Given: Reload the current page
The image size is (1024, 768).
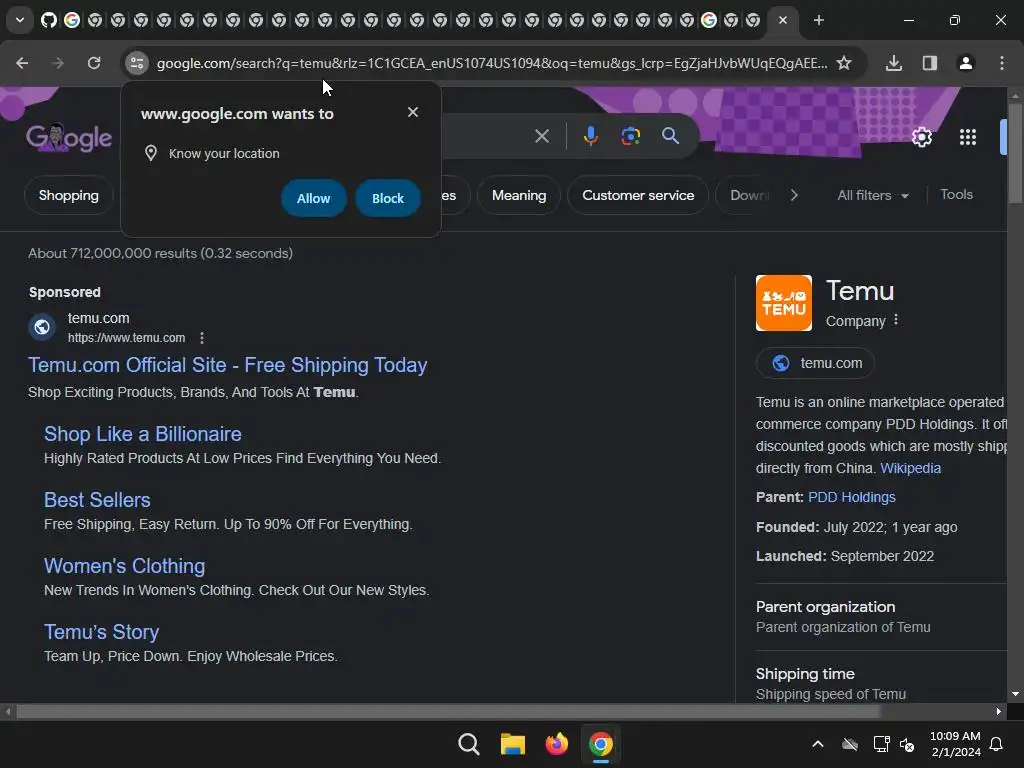Looking at the screenshot, I should 94,63.
